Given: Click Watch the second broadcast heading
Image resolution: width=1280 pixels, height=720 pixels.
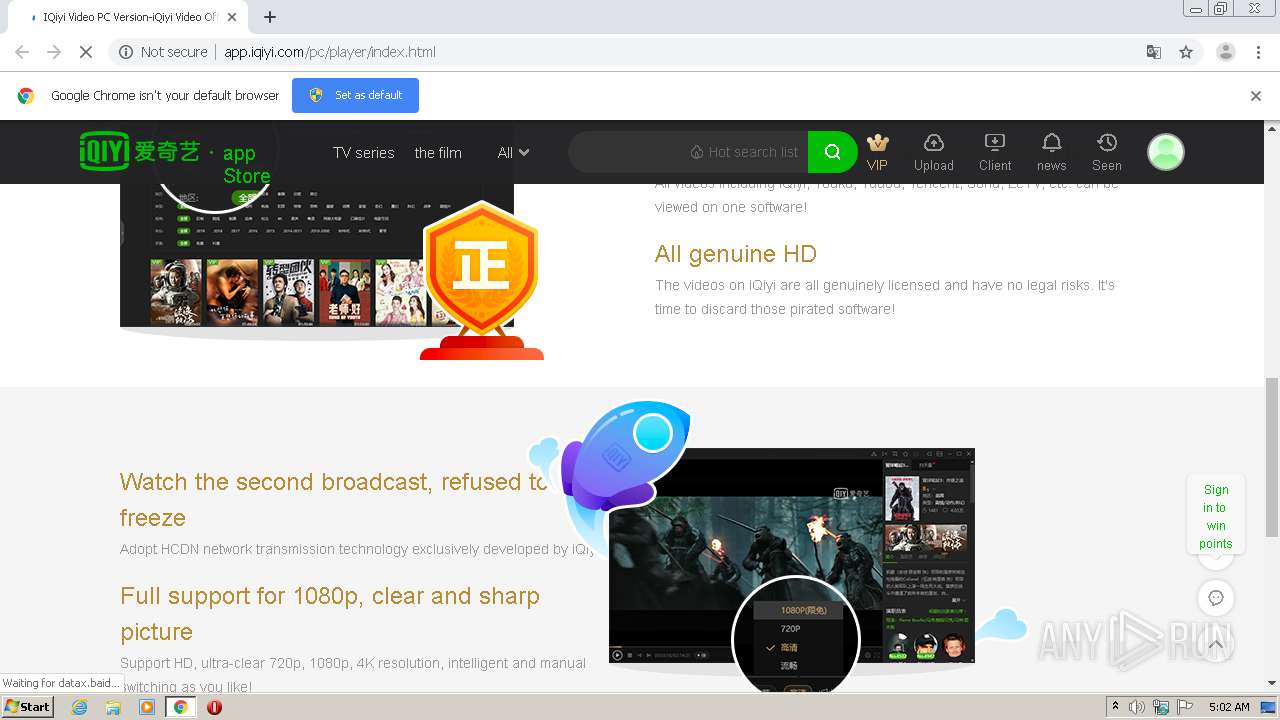Looking at the screenshot, I should pyautogui.click(x=335, y=499).
